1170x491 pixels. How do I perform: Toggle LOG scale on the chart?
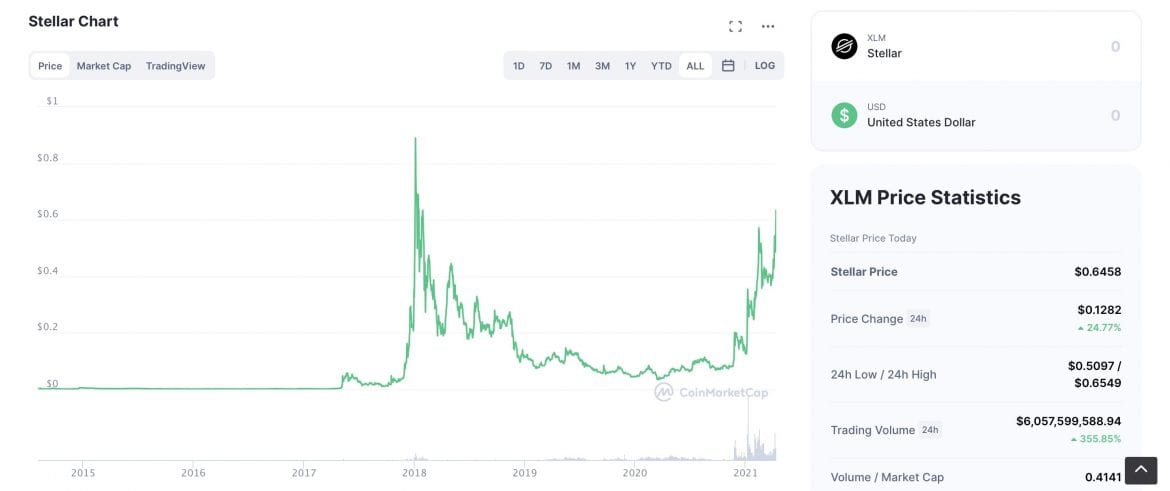tap(765, 66)
